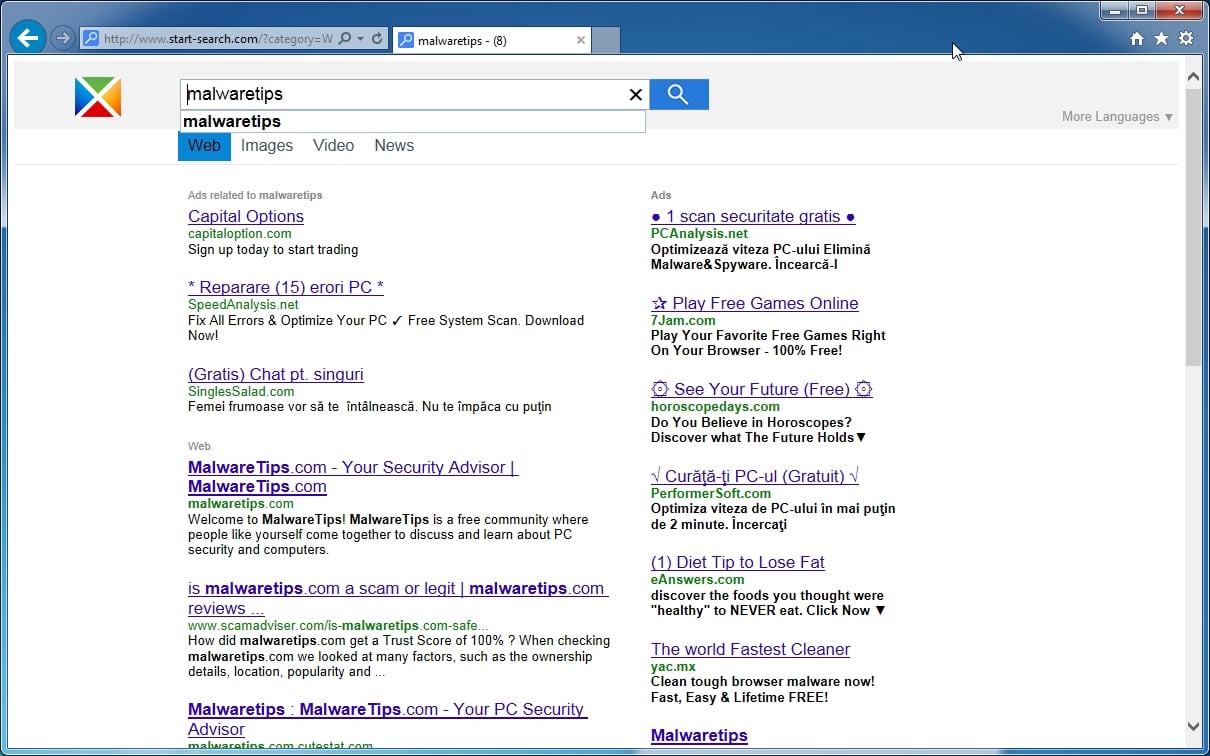Click the http://www.start-search.com address field
This screenshot has width=1210, height=756.
click(x=218, y=39)
